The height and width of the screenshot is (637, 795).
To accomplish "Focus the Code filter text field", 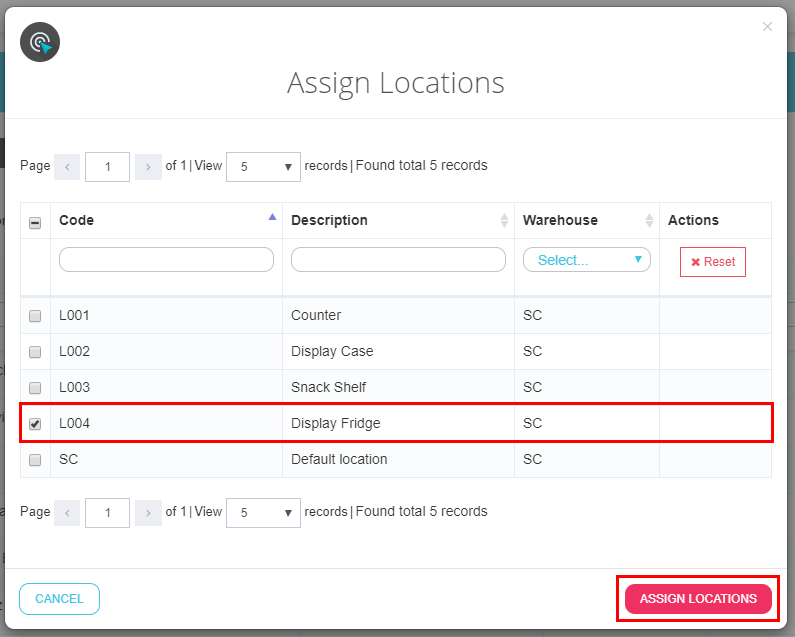I will (x=166, y=260).
